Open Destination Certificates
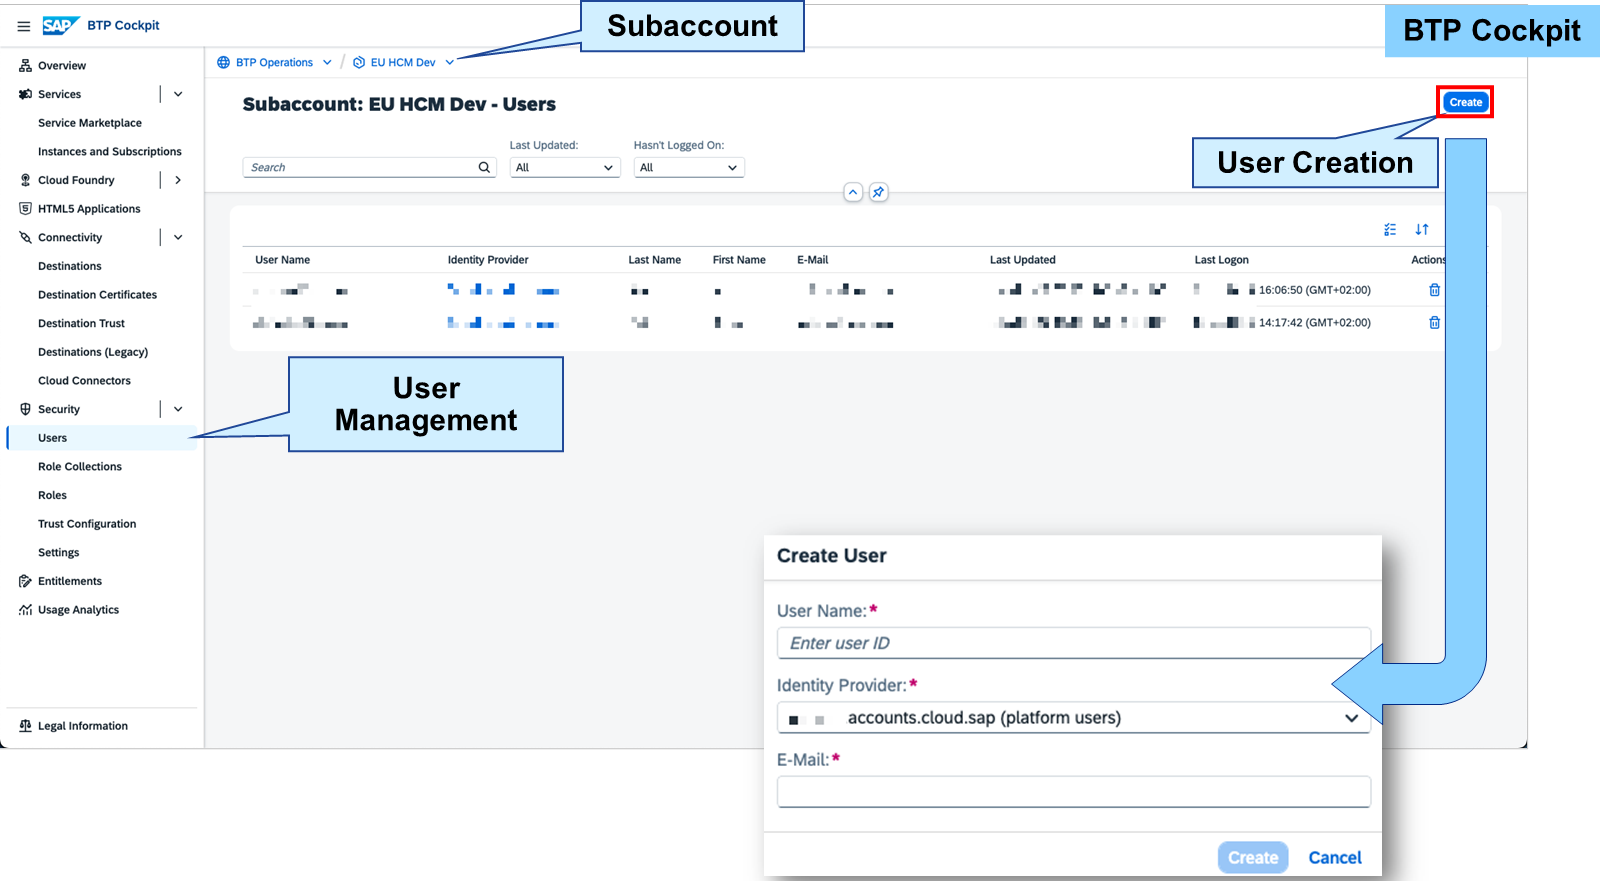The height and width of the screenshot is (881, 1600). (x=98, y=295)
